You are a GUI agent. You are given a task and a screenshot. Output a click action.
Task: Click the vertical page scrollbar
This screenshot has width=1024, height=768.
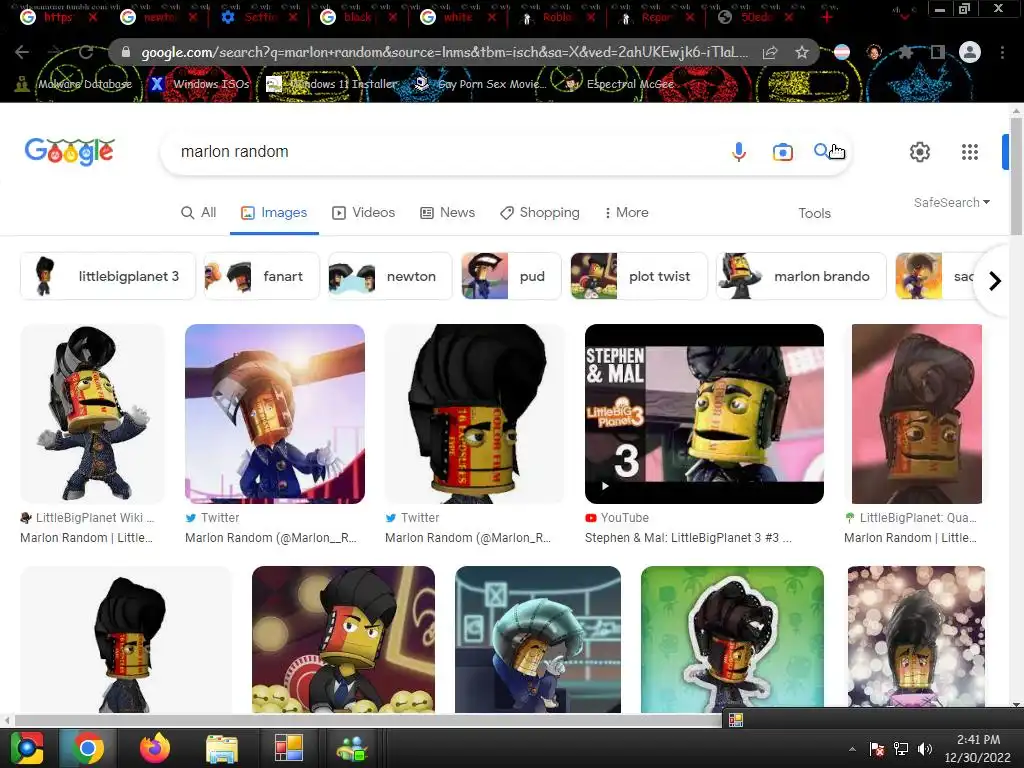[1016, 176]
